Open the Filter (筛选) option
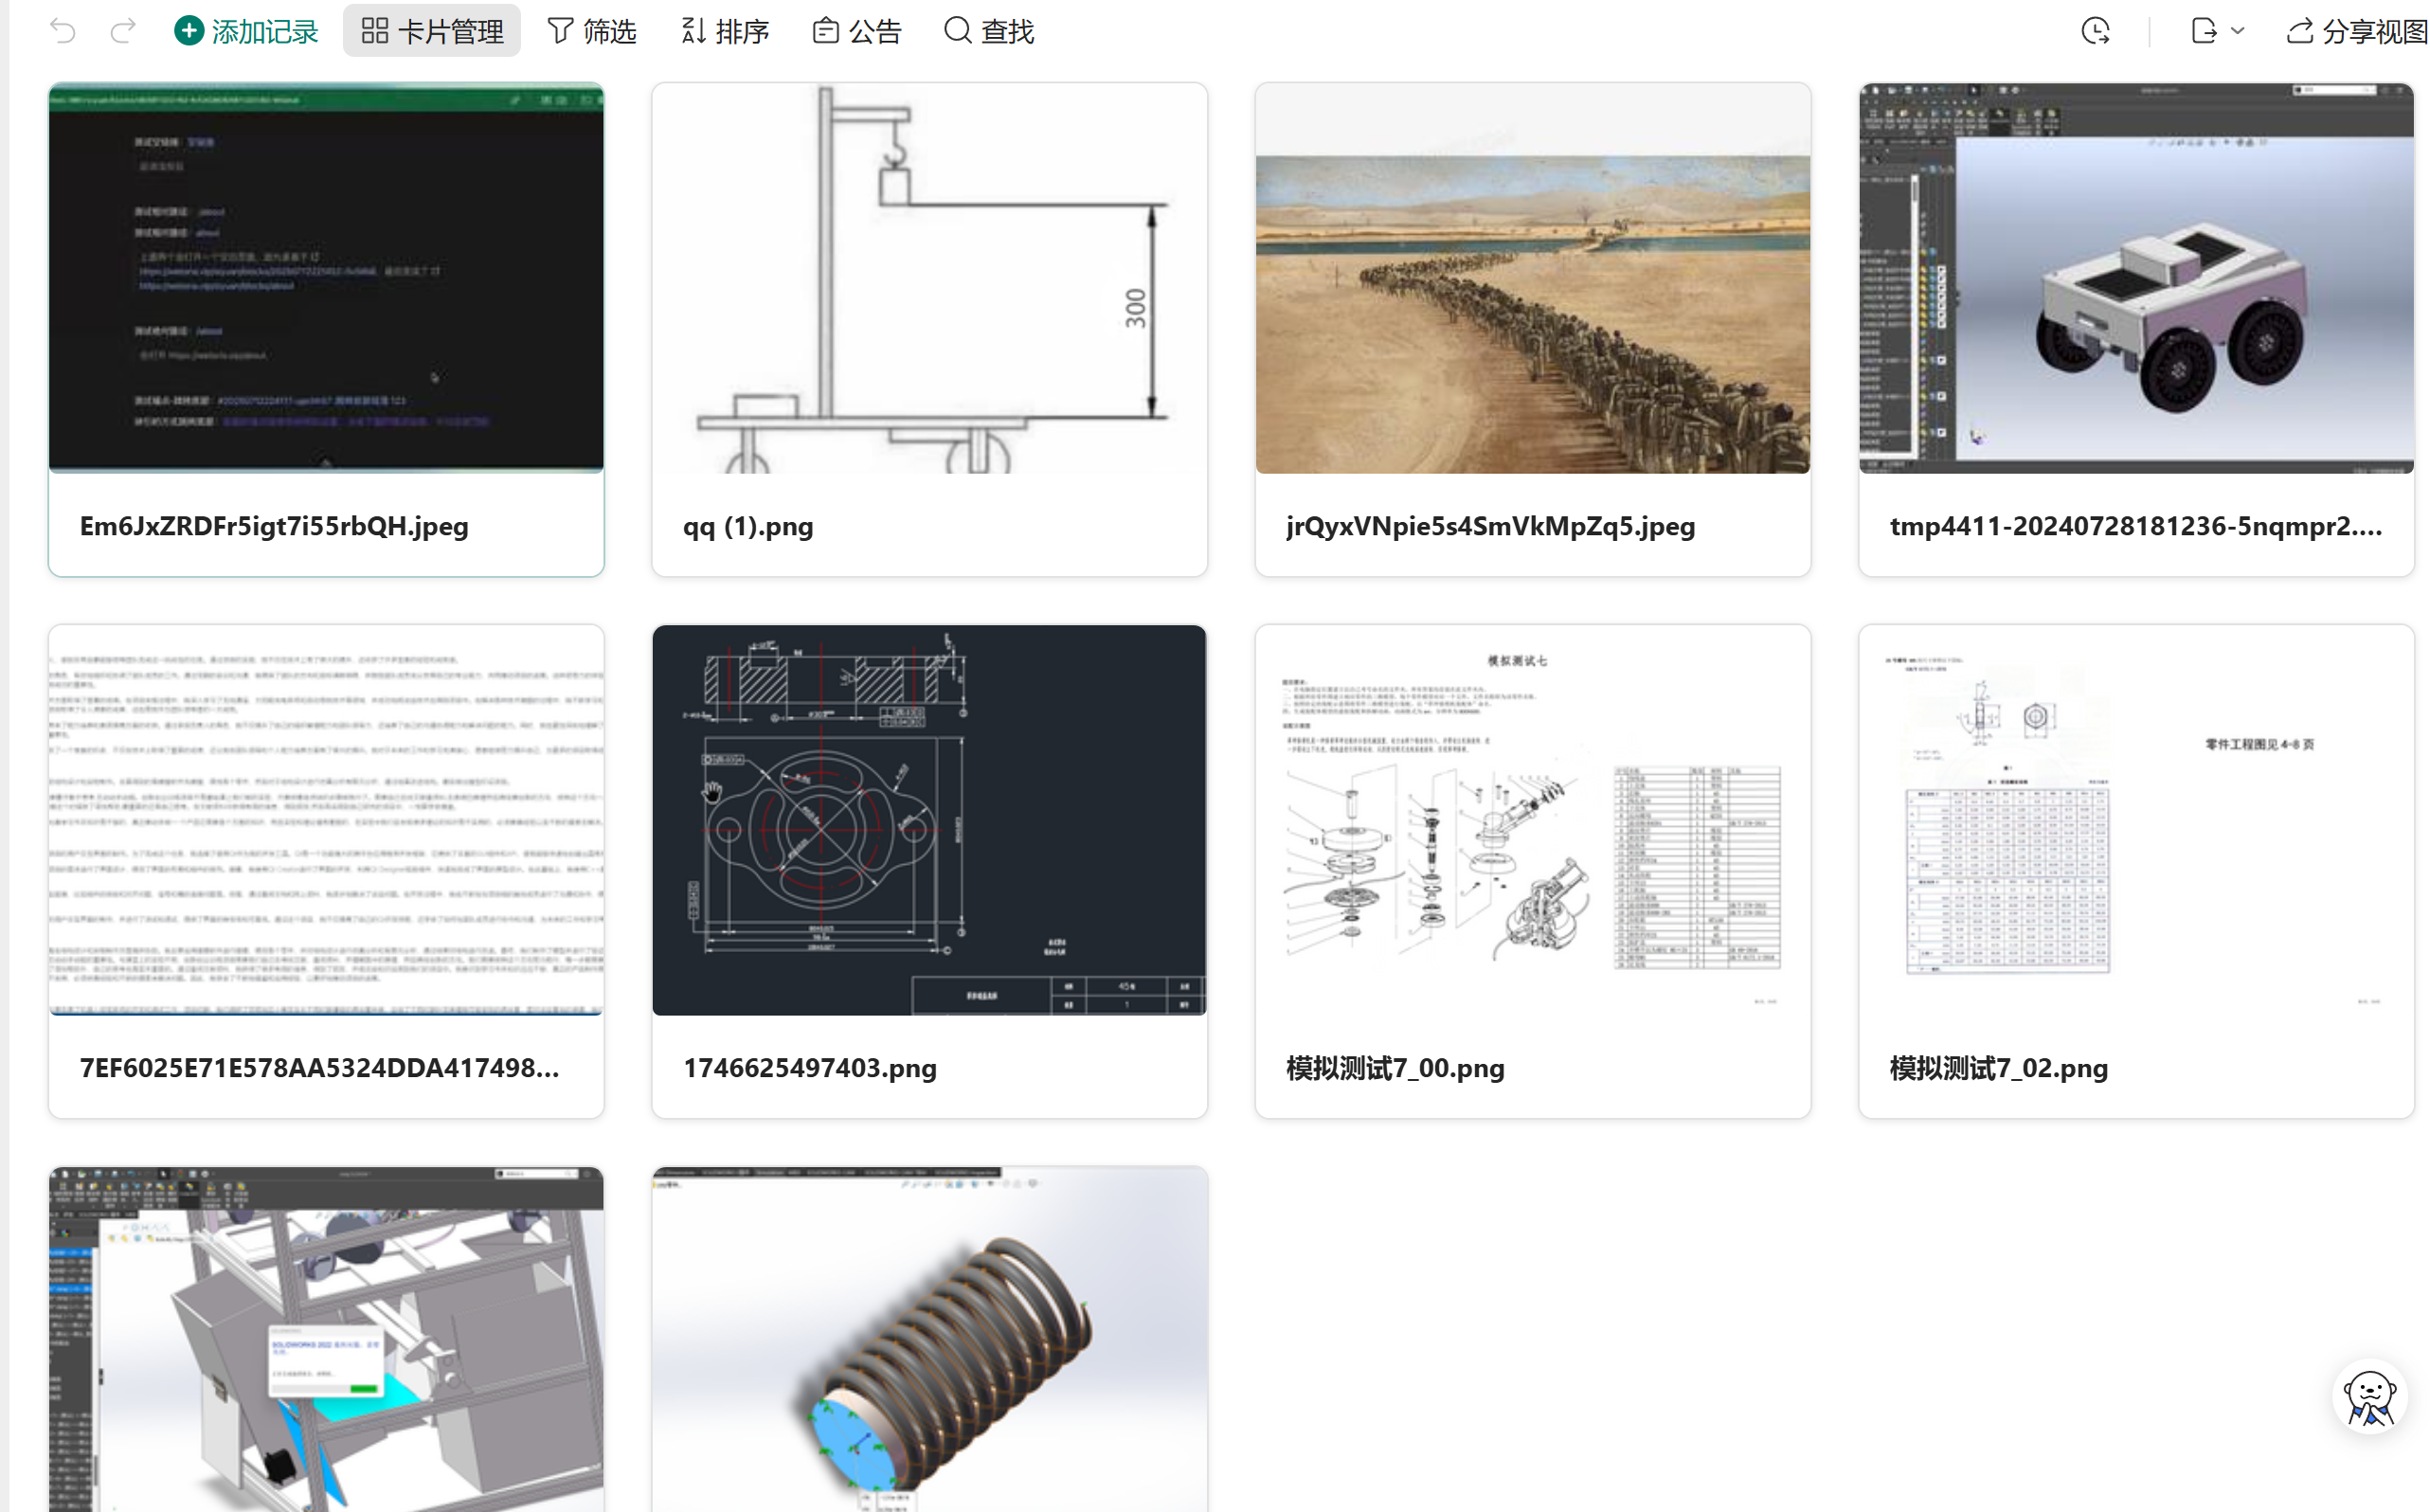The height and width of the screenshot is (1512, 2430). click(591, 31)
